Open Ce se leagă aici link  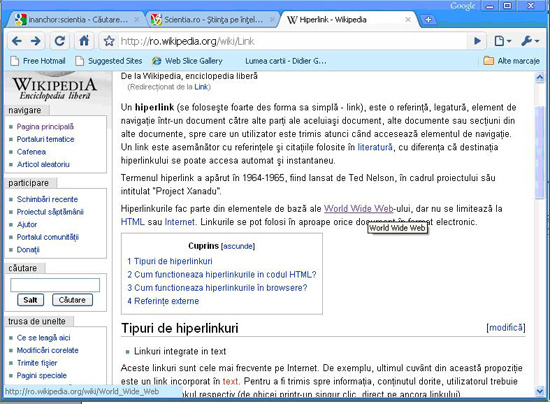click(x=43, y=338)
